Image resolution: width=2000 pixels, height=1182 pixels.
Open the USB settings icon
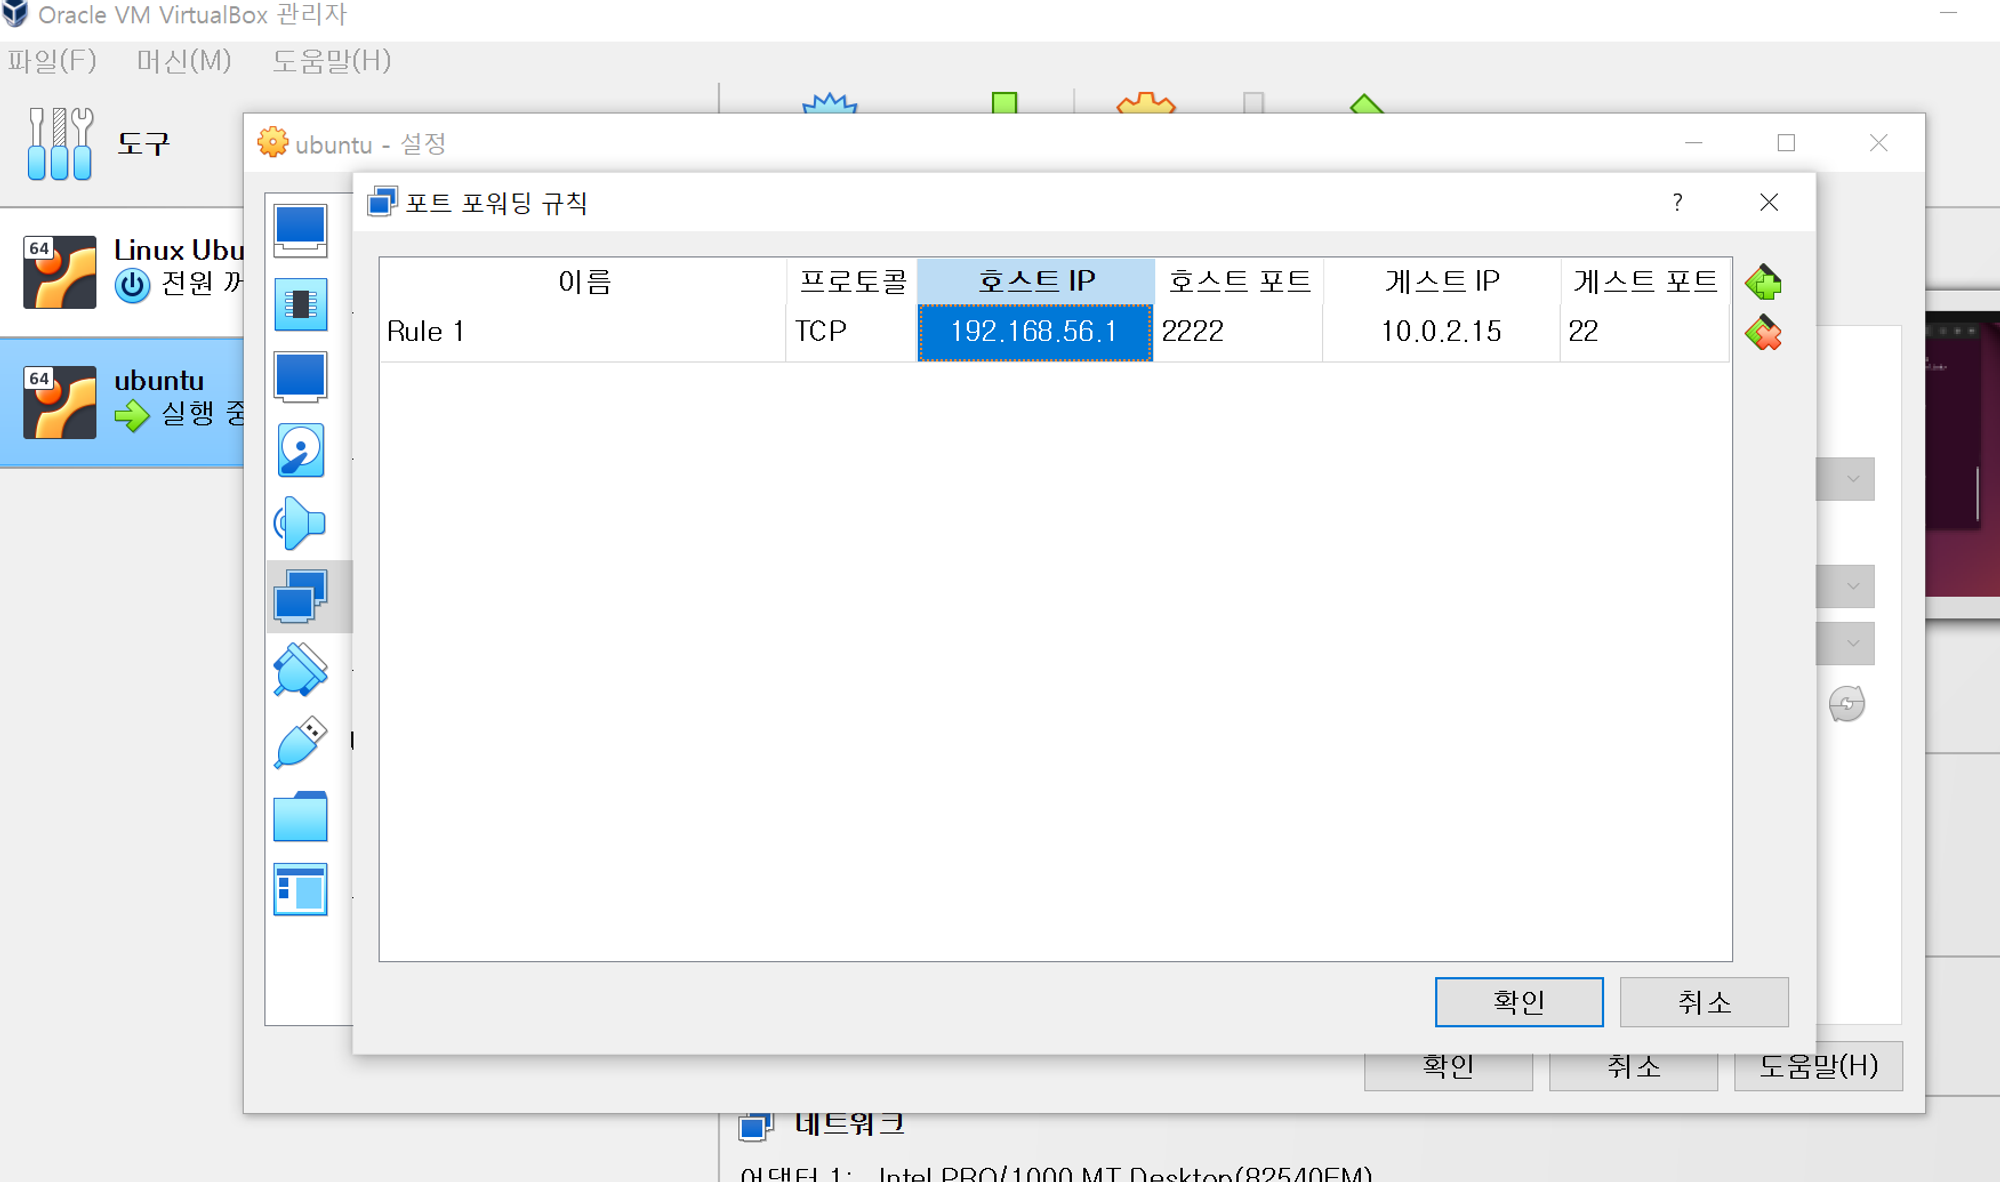(x=300, y=742)
